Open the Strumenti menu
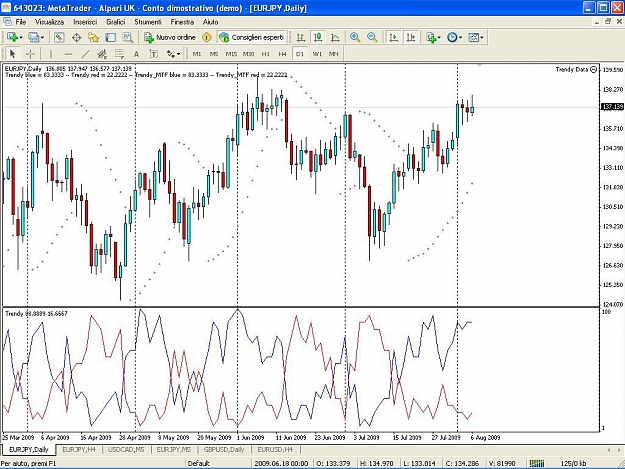625x469 pixels. (148, 22)
